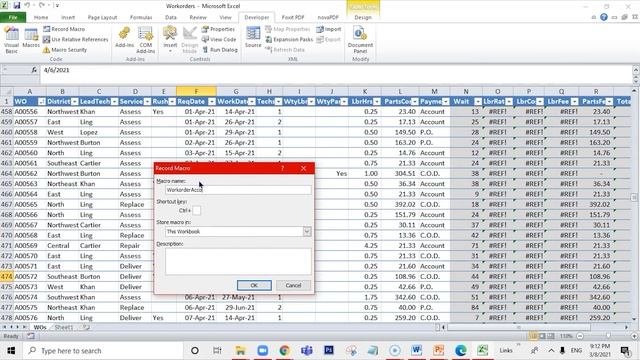Click the Save icon in quick access toolbar
This screenshot has width=640, height=360.
click(17, 6)
